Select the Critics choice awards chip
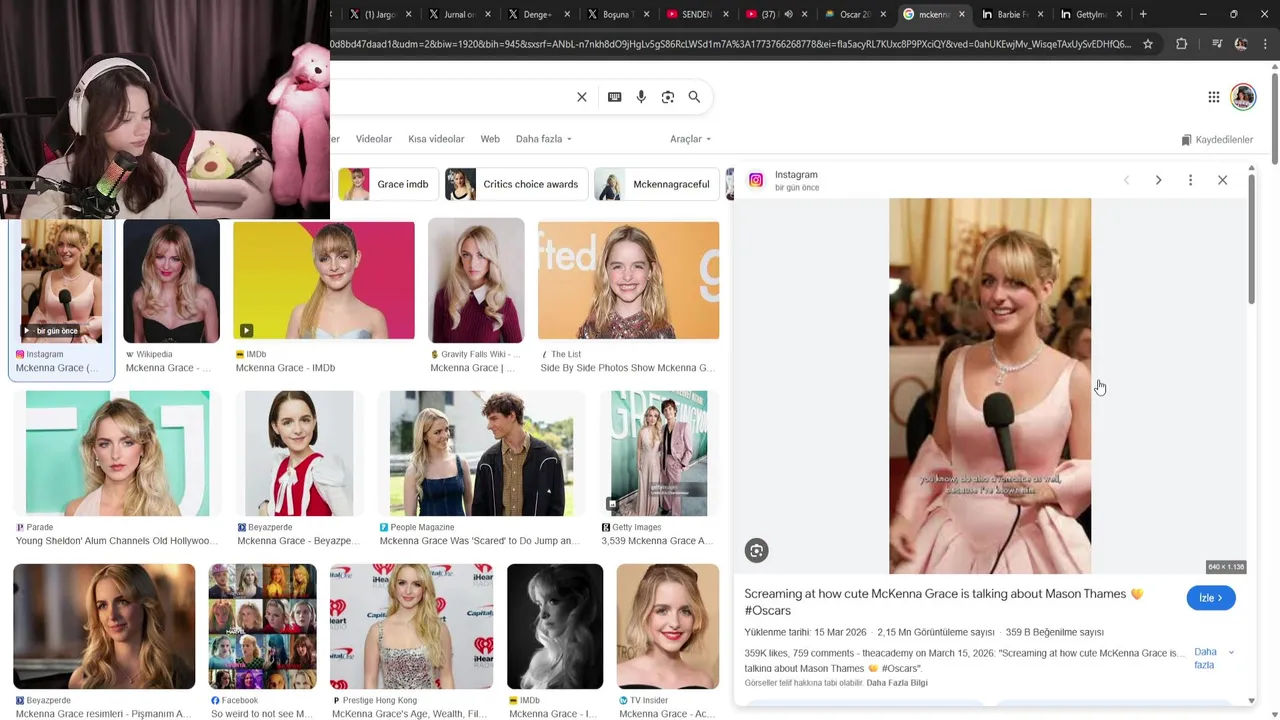 click(516, 184)
